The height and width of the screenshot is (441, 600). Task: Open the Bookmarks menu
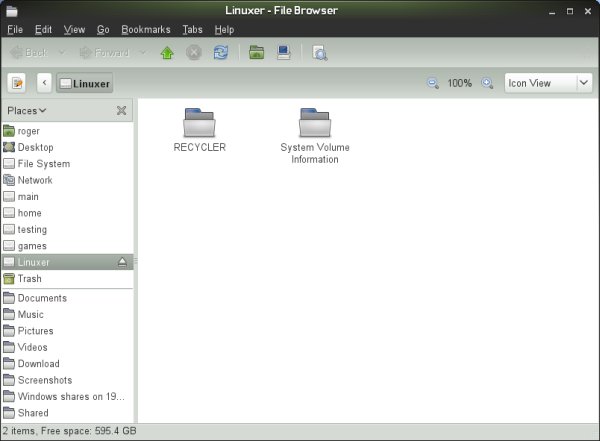[146, 29]
